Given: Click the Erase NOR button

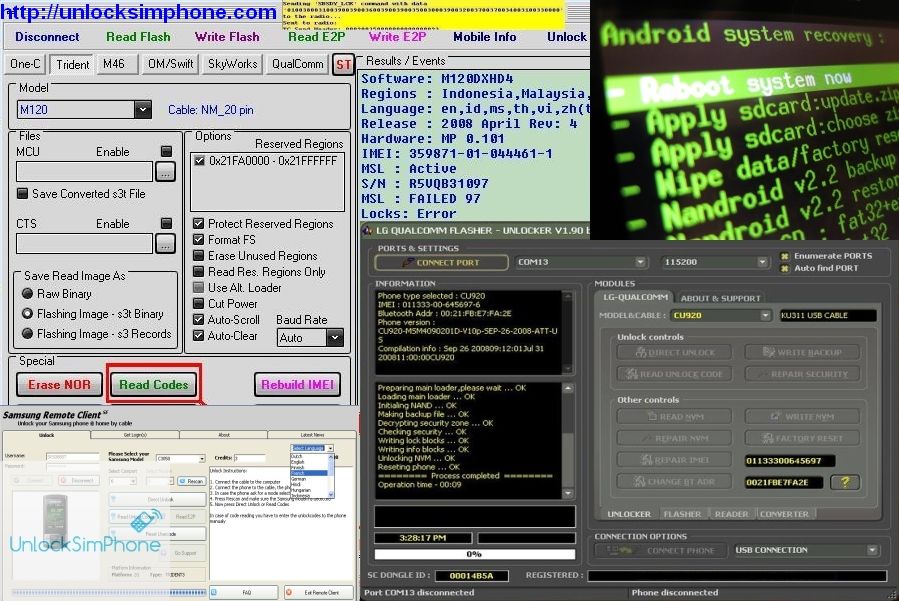Looking at the screenshot, I should (59, 385).
